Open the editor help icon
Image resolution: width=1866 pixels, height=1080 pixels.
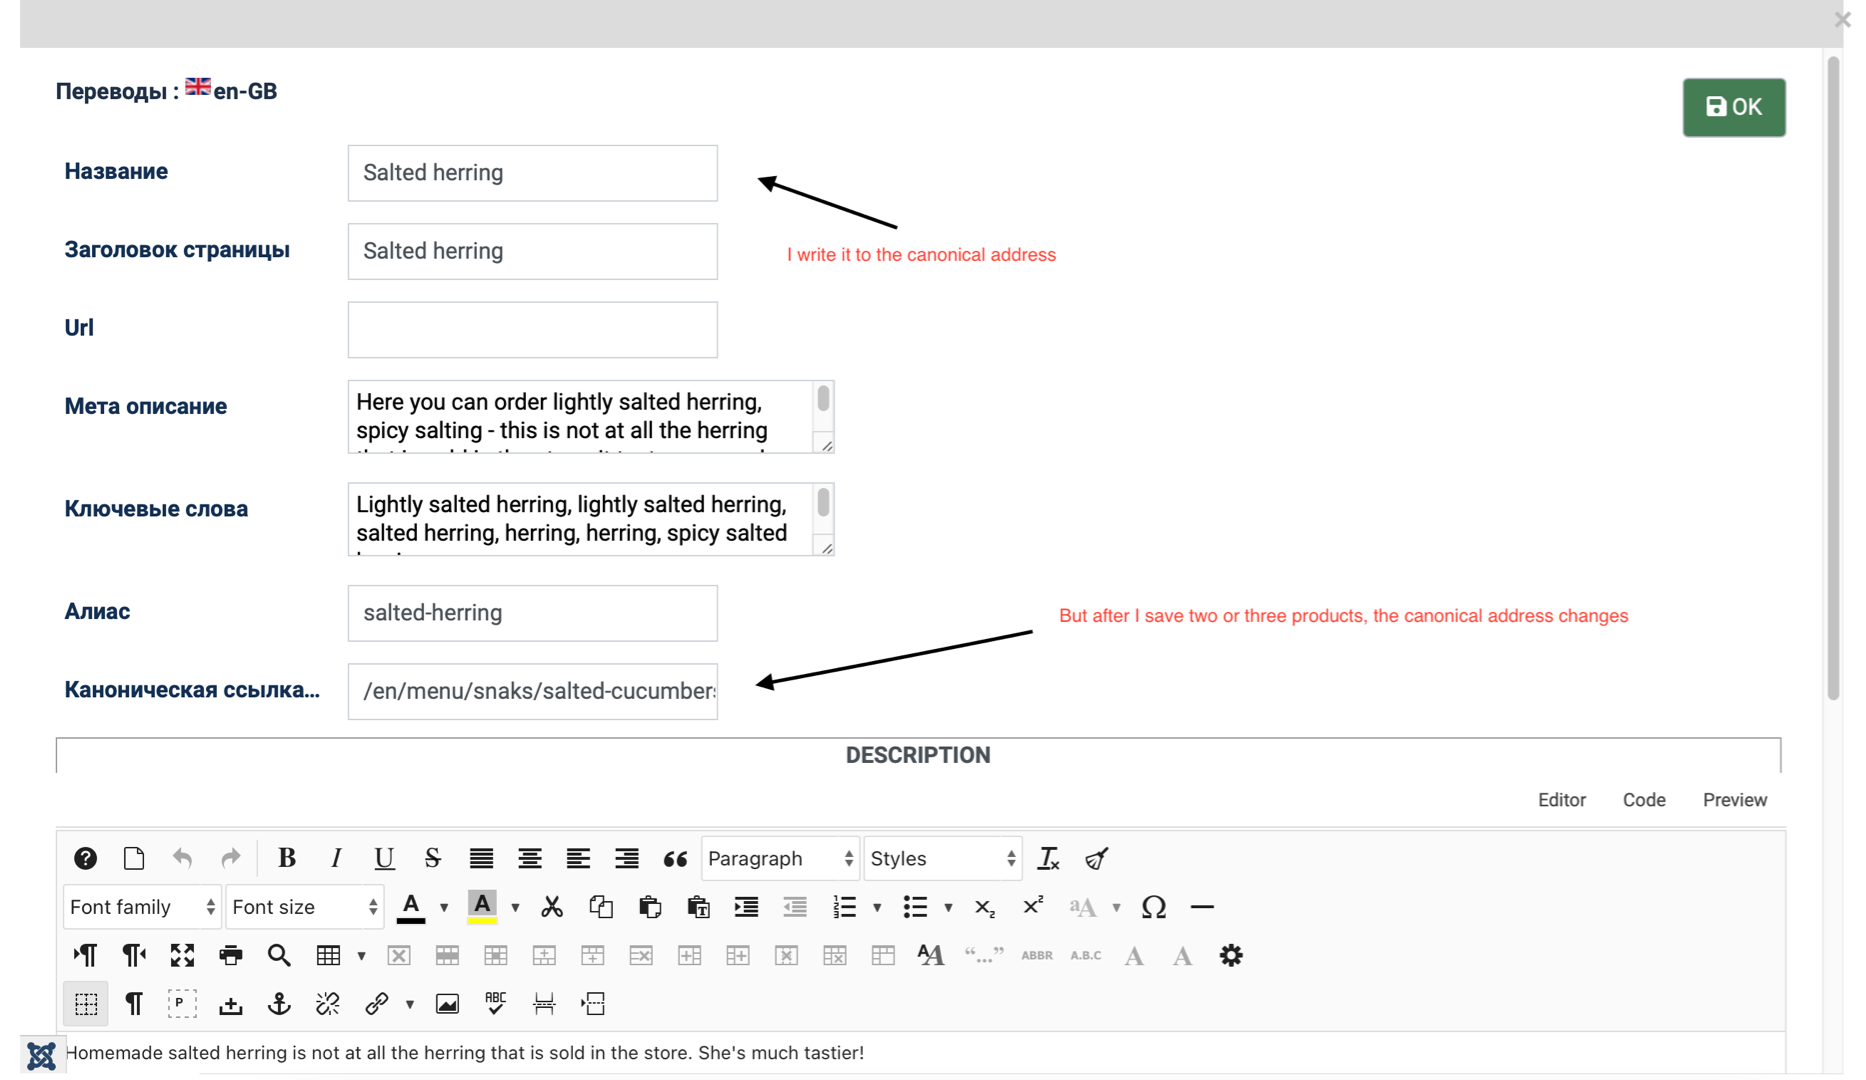[85, 858]
